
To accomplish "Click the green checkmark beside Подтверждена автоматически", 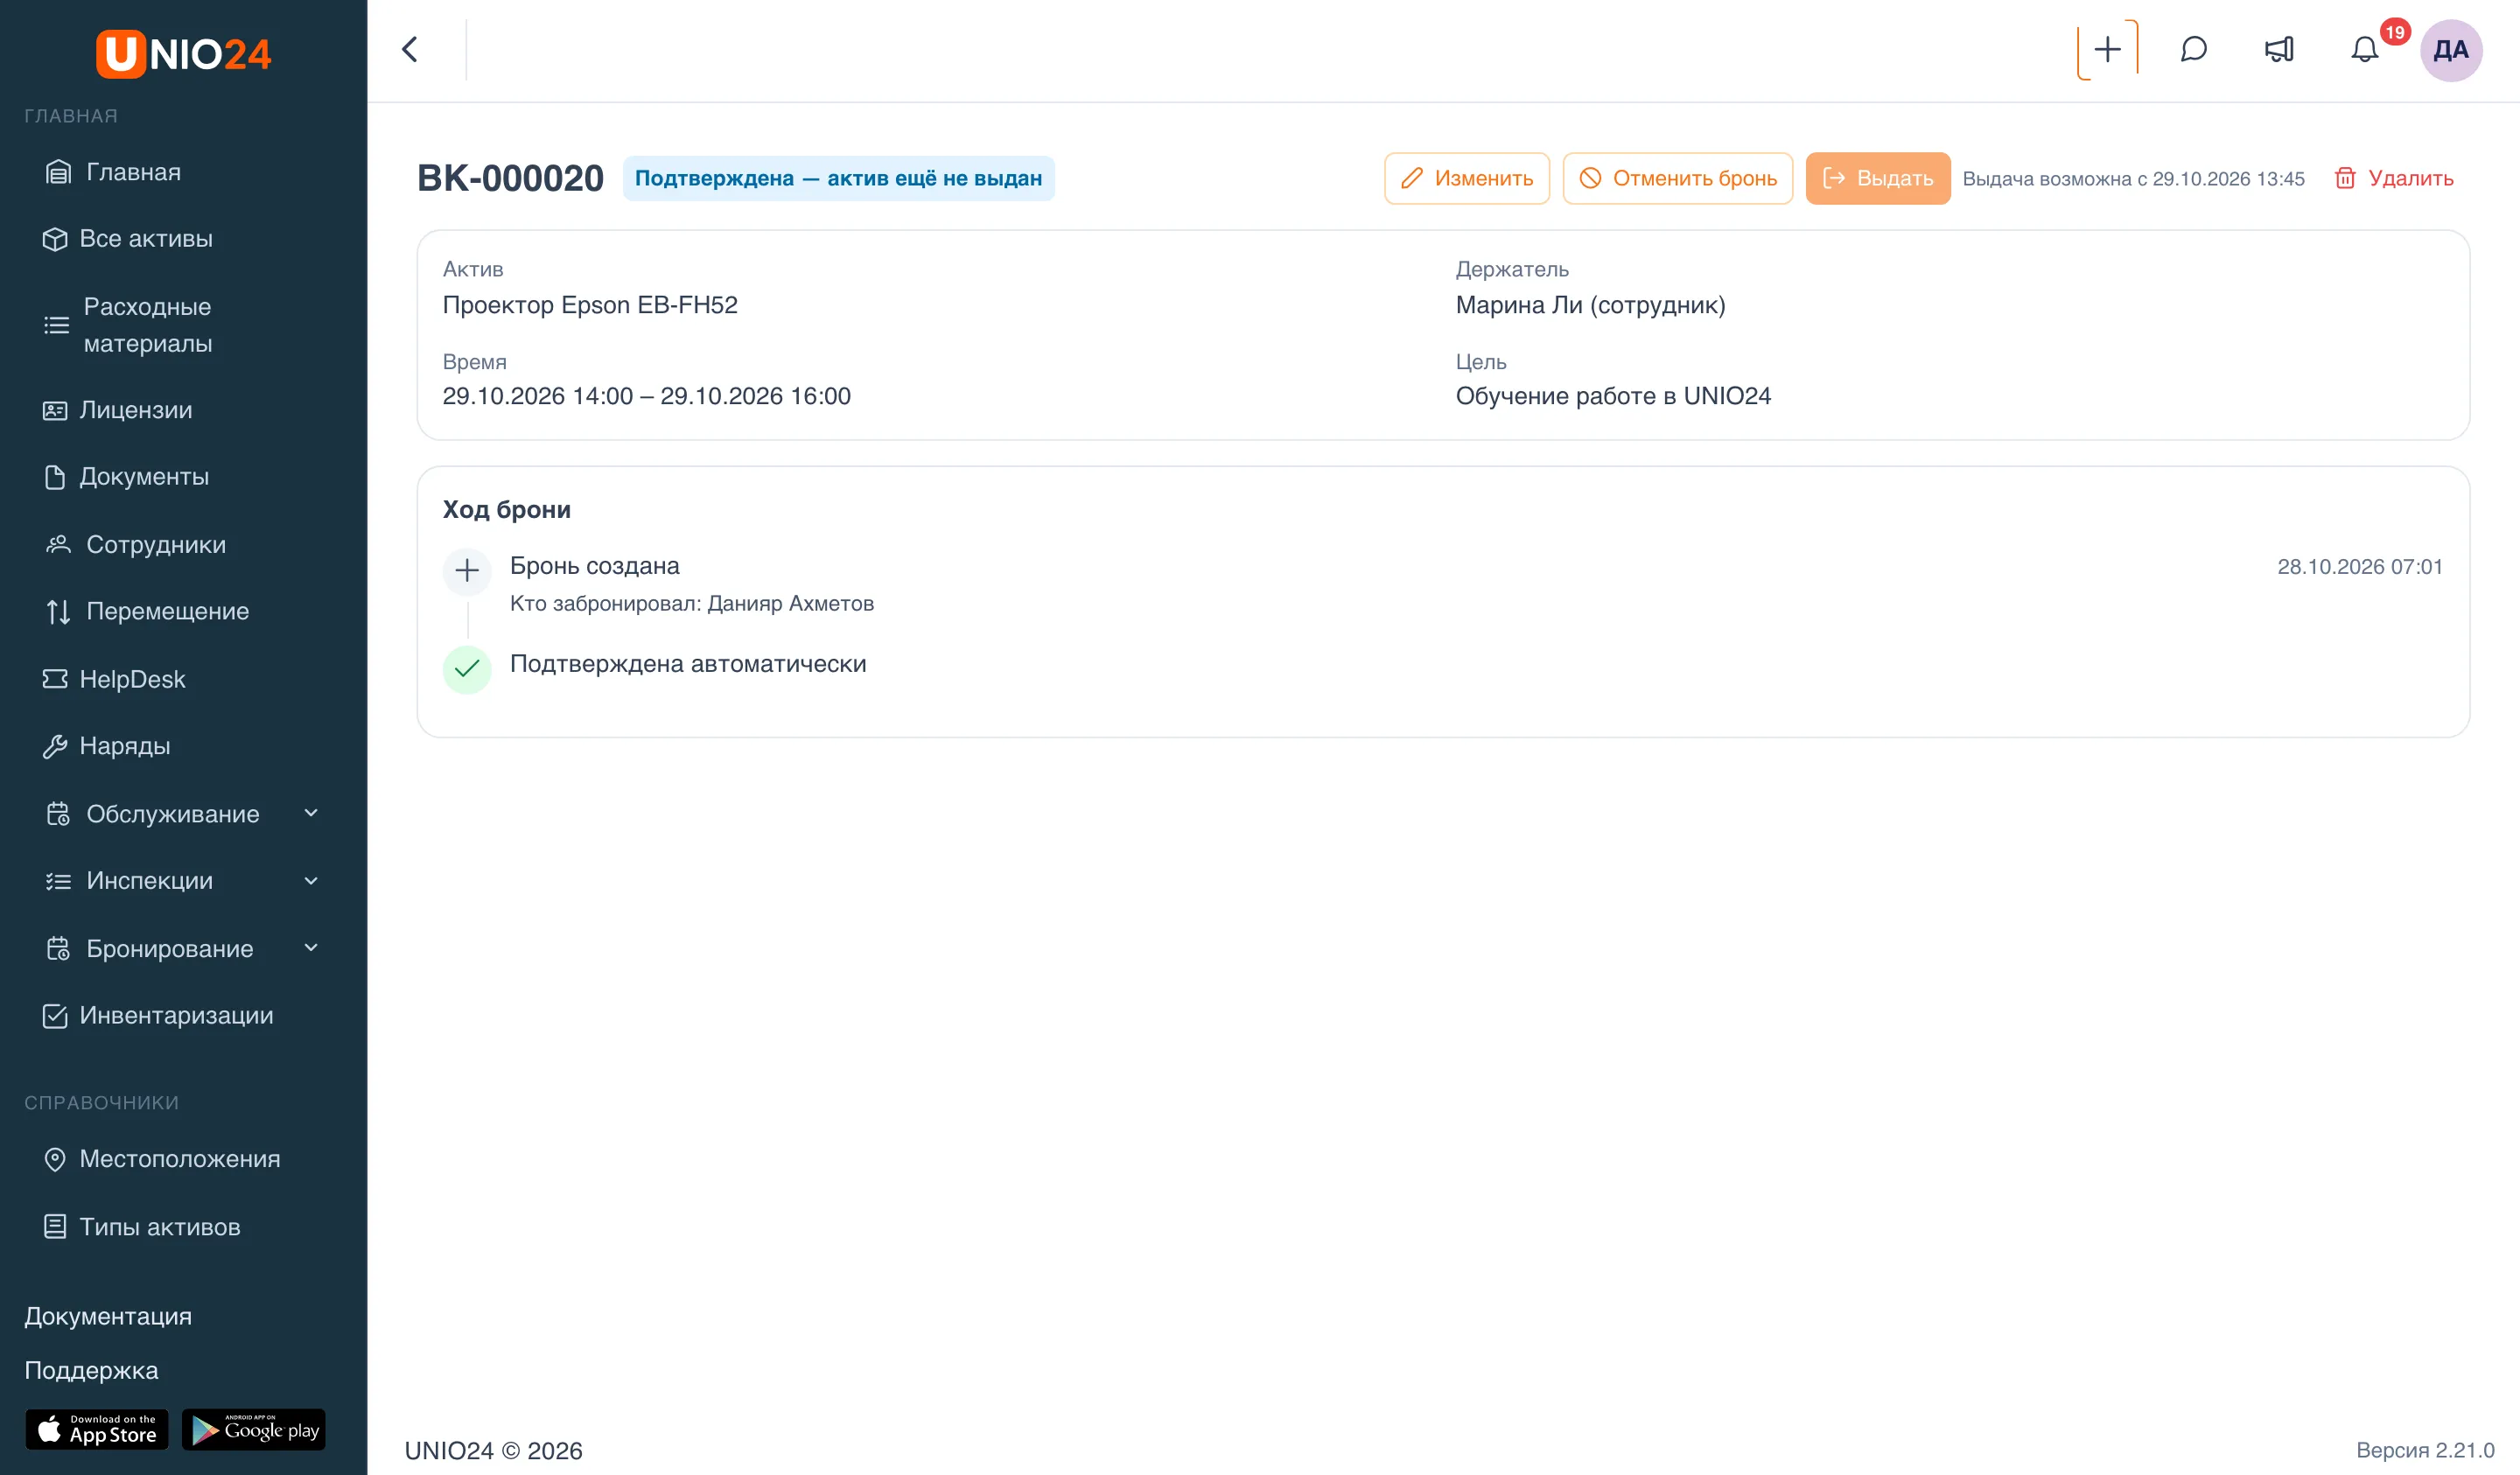I will click(x=467, y=669).
